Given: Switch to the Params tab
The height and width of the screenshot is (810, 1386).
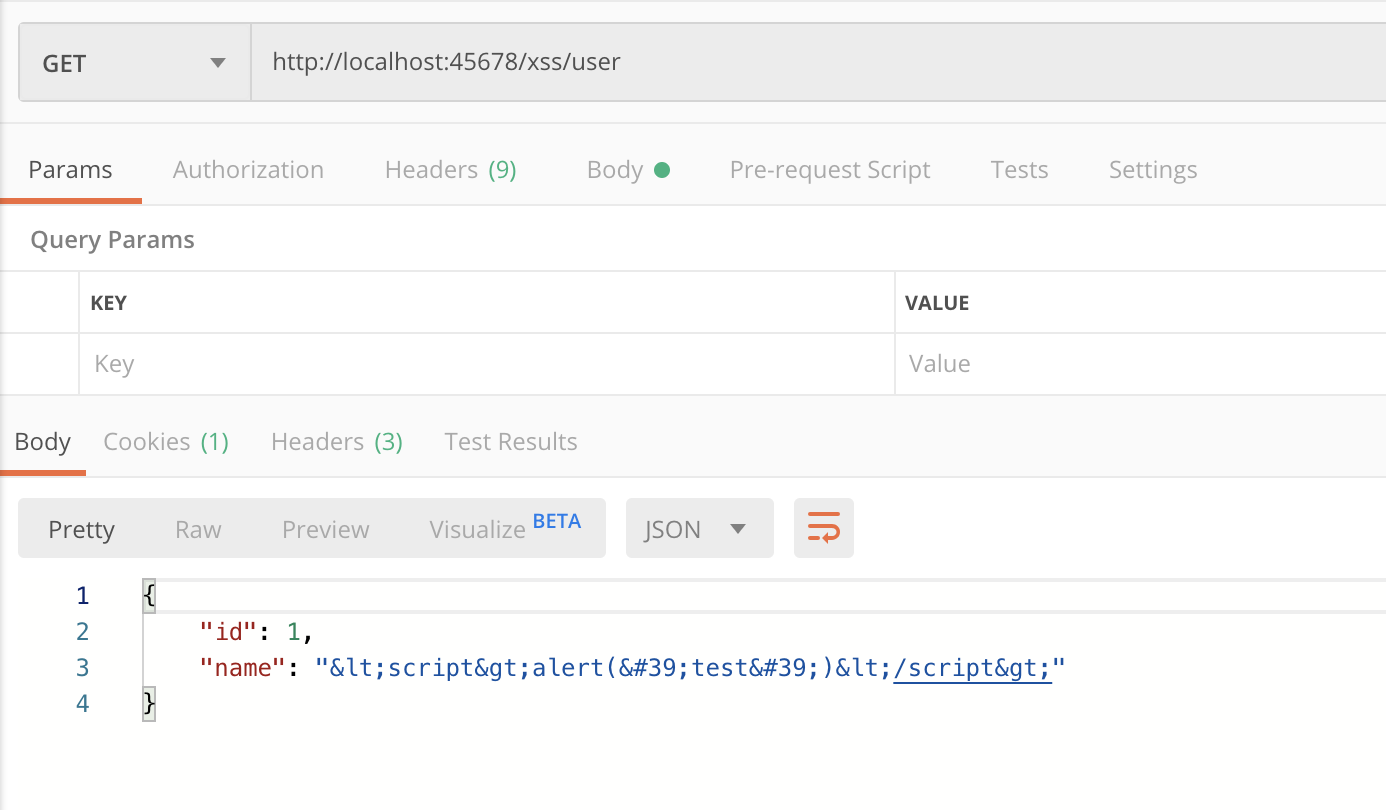Looking at the screenshot, I should click(70, 170).
